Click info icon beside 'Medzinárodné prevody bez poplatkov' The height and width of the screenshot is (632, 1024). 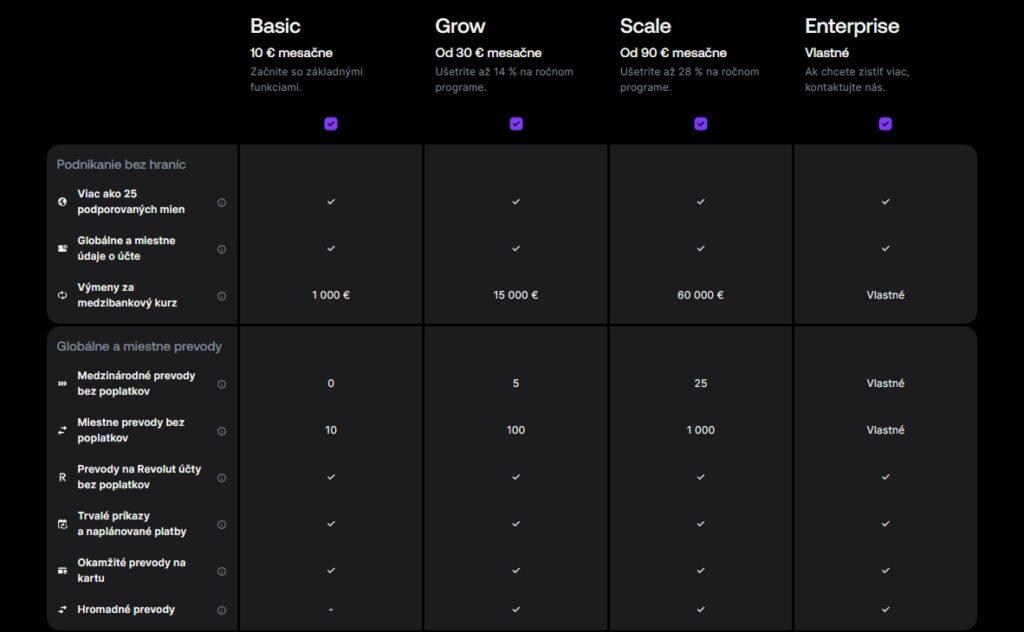(x=222, y=384)
